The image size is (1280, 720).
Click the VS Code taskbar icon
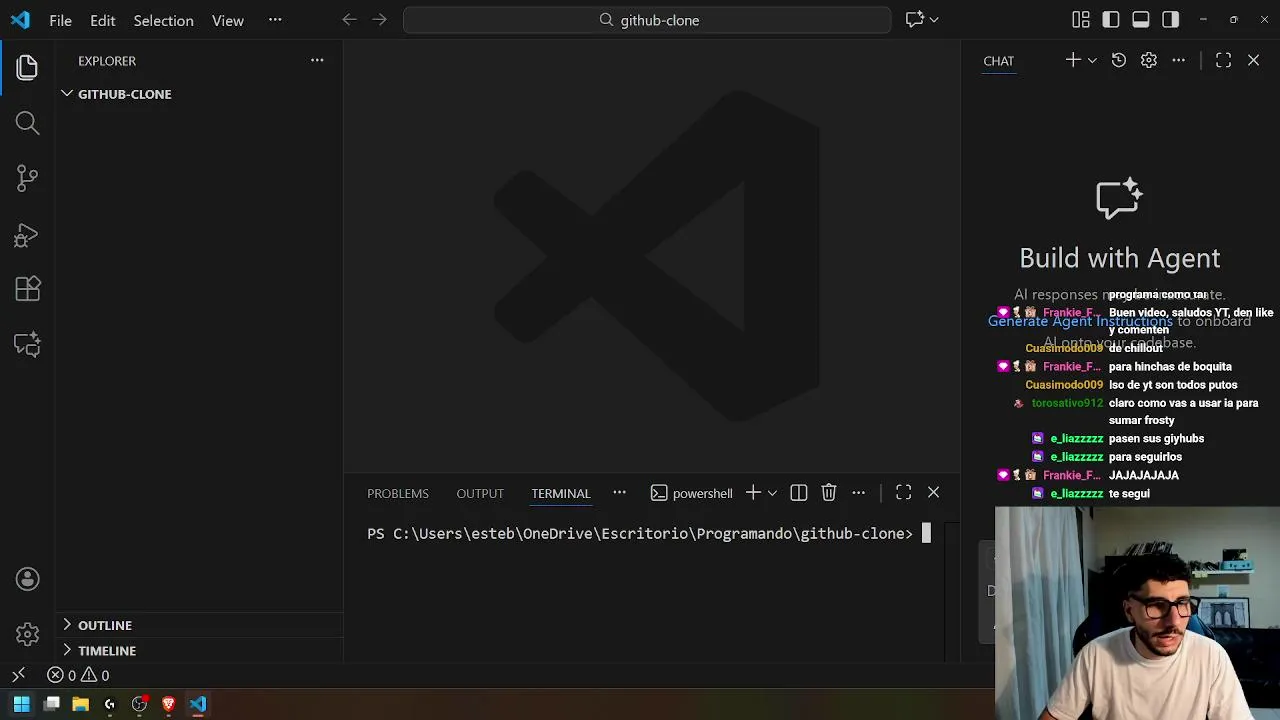198,704
